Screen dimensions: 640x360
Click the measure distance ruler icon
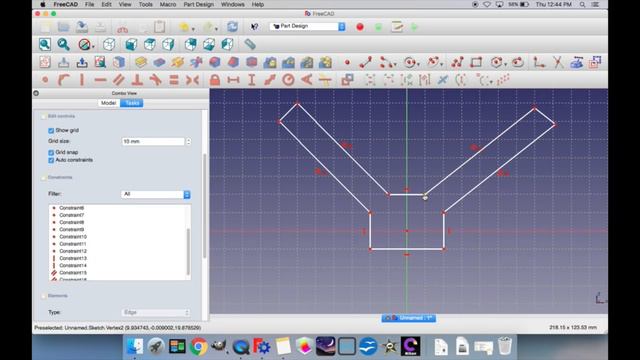coord(250,44)
